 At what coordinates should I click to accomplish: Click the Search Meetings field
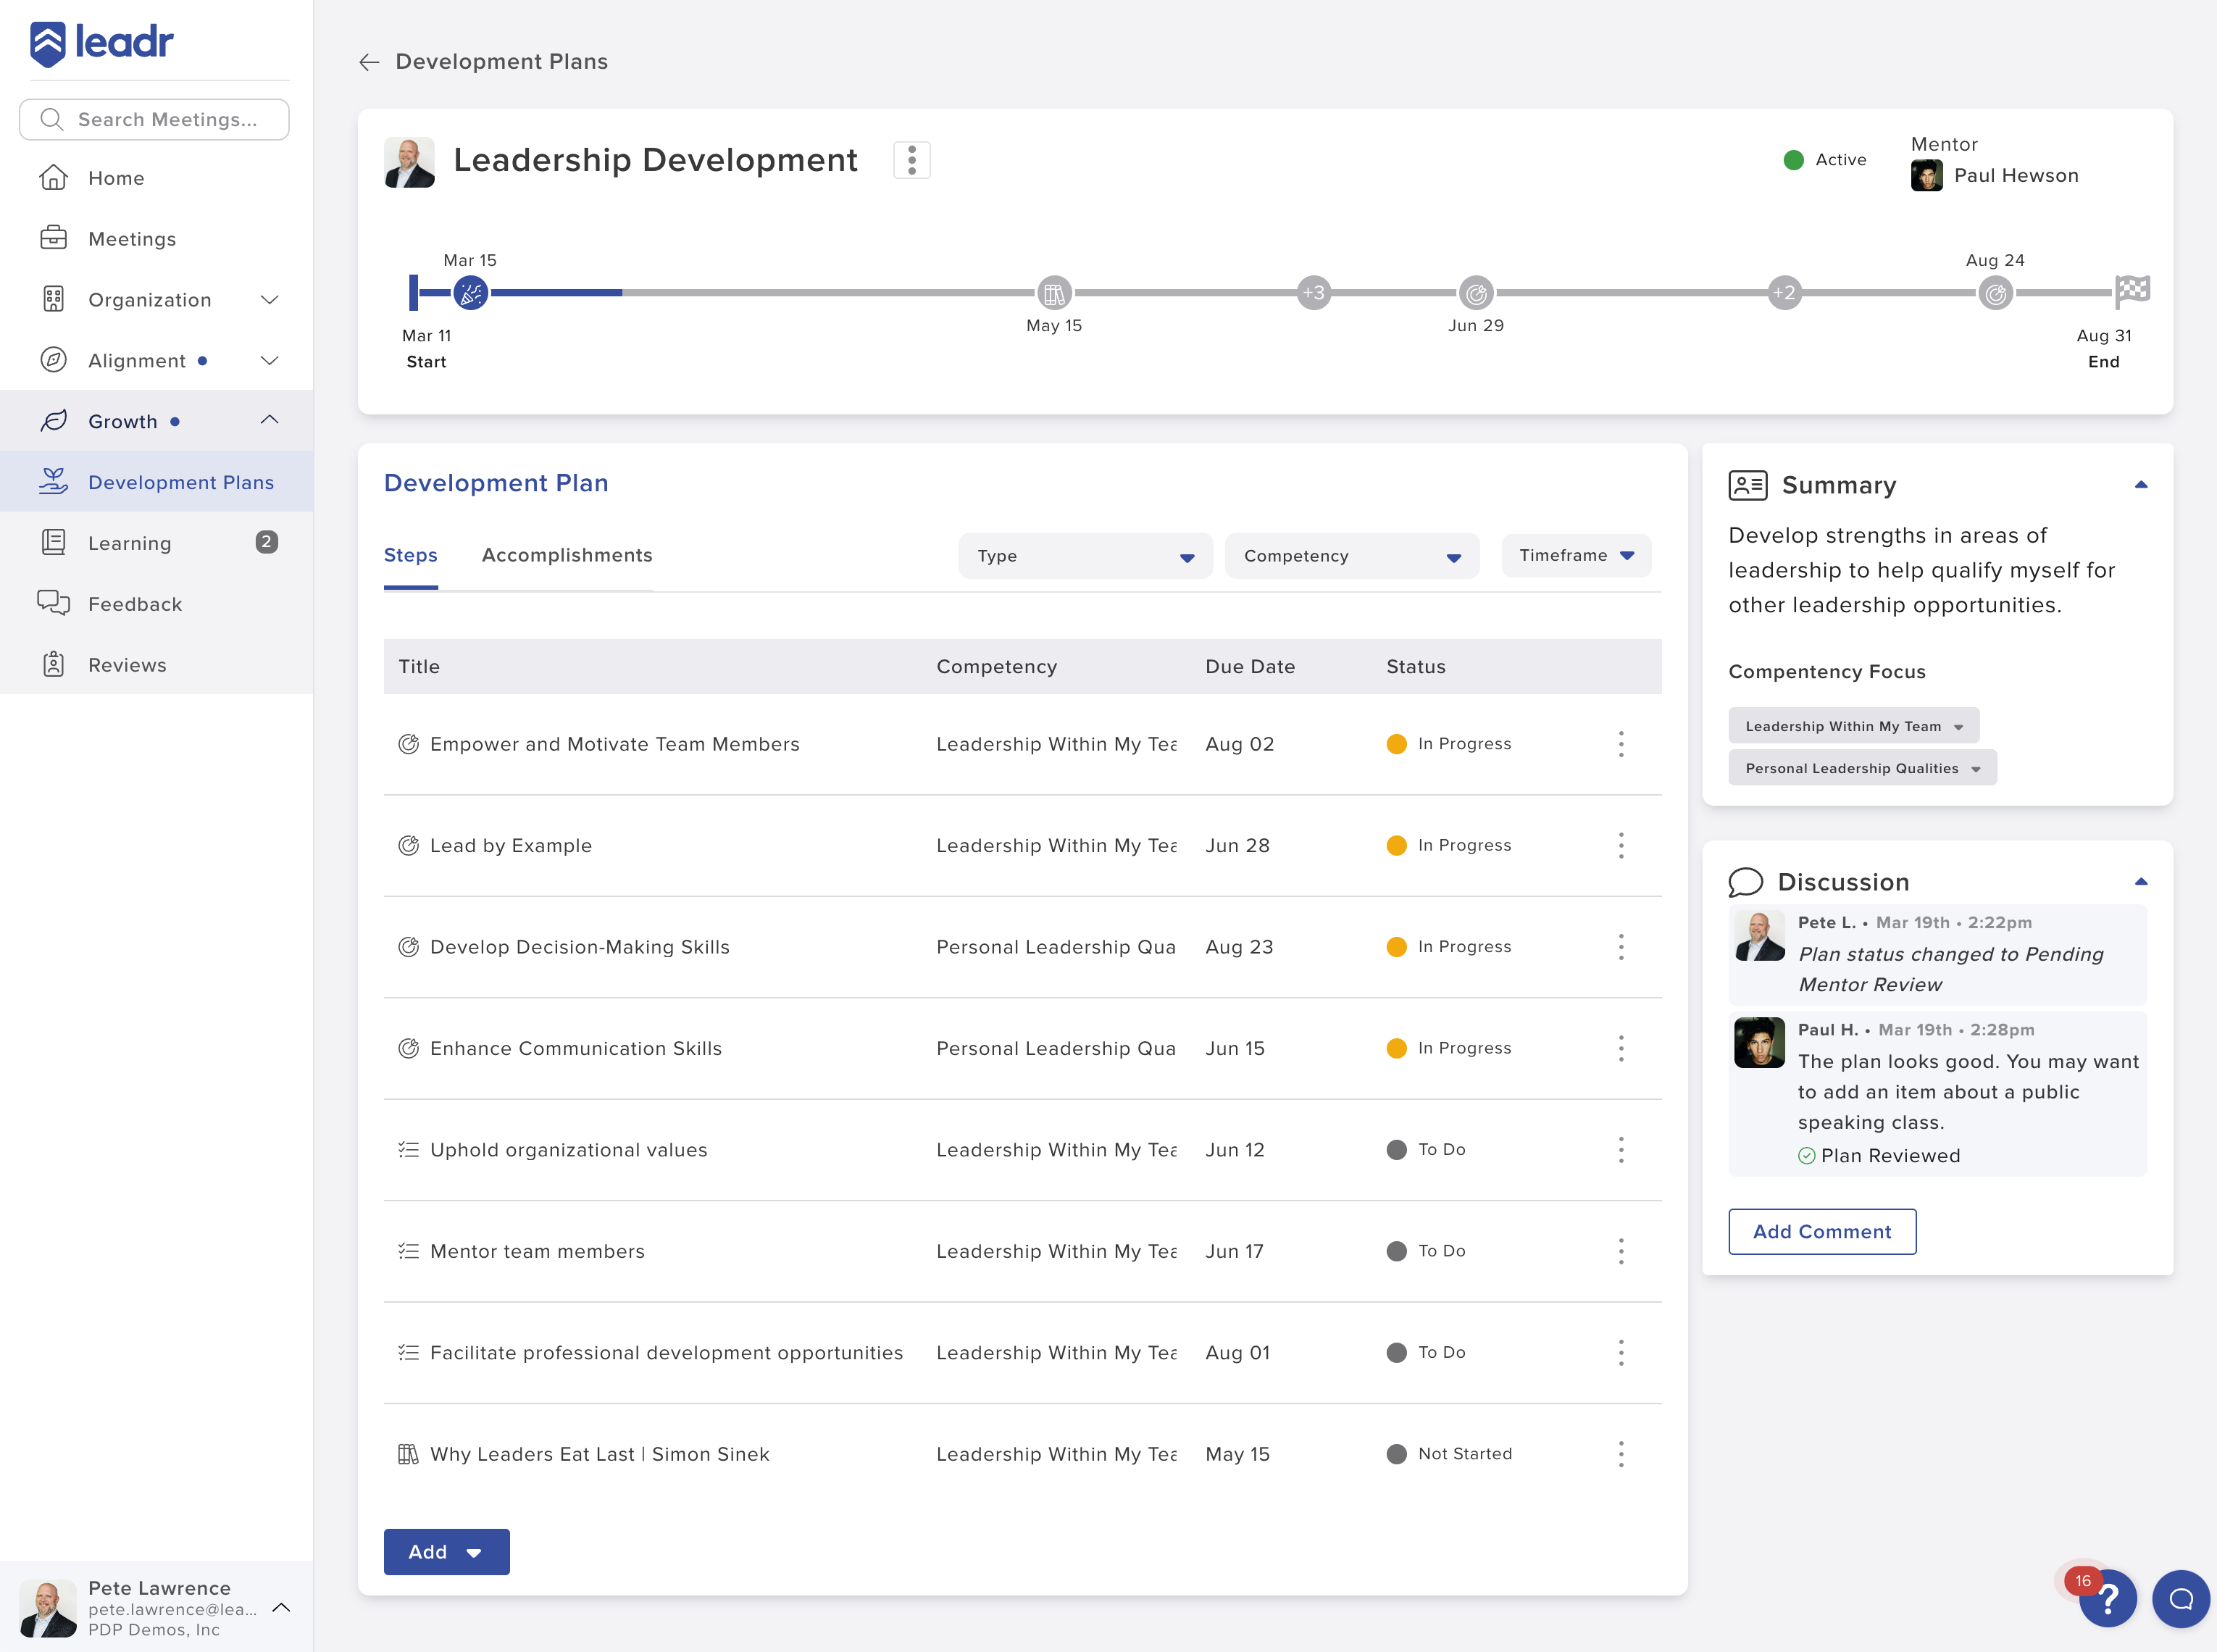click(154, 119)
